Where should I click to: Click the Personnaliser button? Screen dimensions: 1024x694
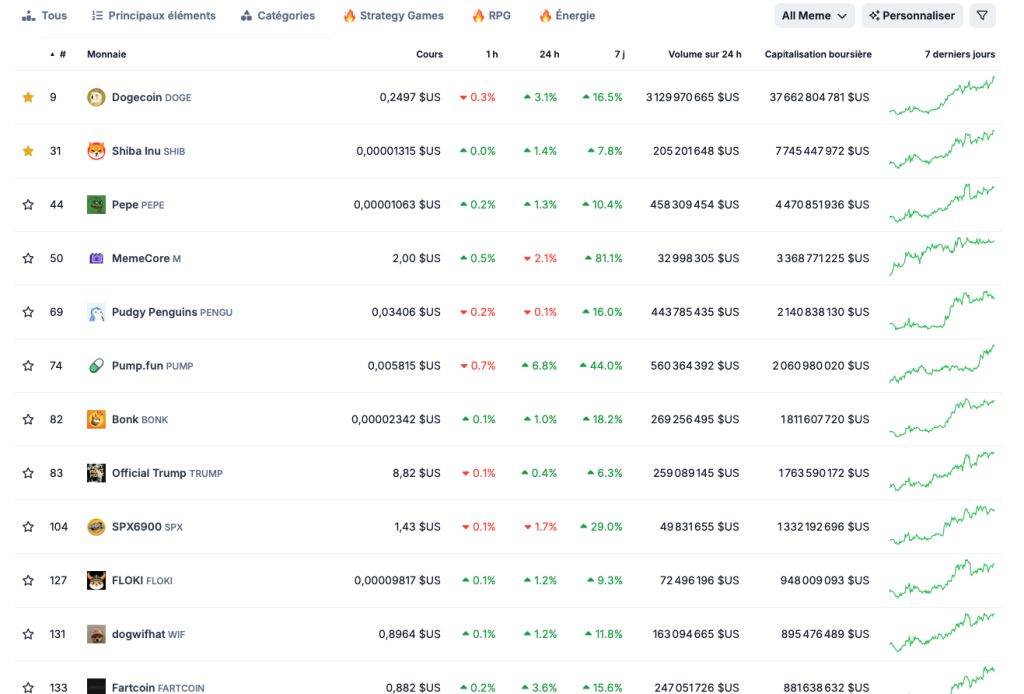[x=912, y=16]
